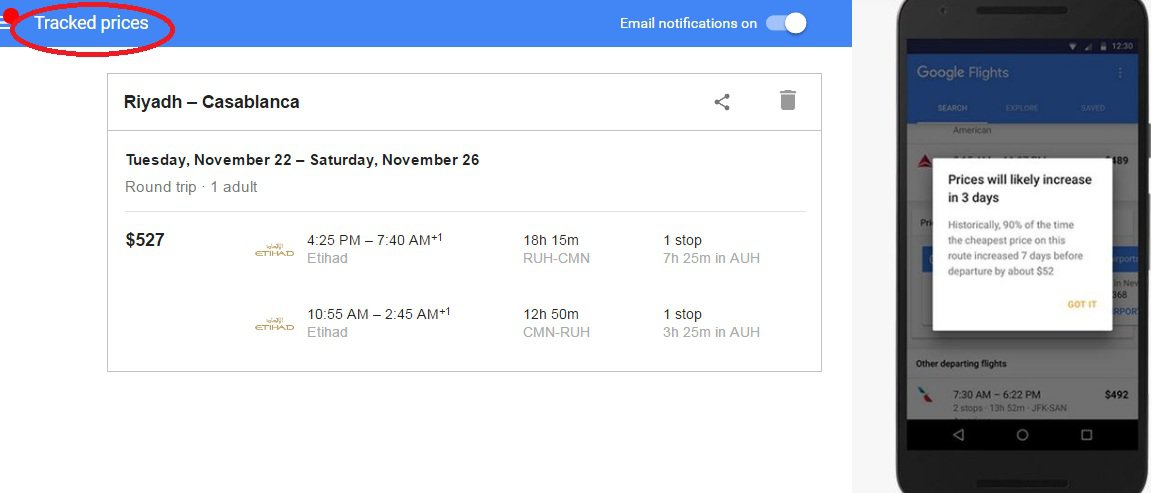Switch to the Search tab on phone
This screenshot has height=493, width=1162.
pos(952,108)
